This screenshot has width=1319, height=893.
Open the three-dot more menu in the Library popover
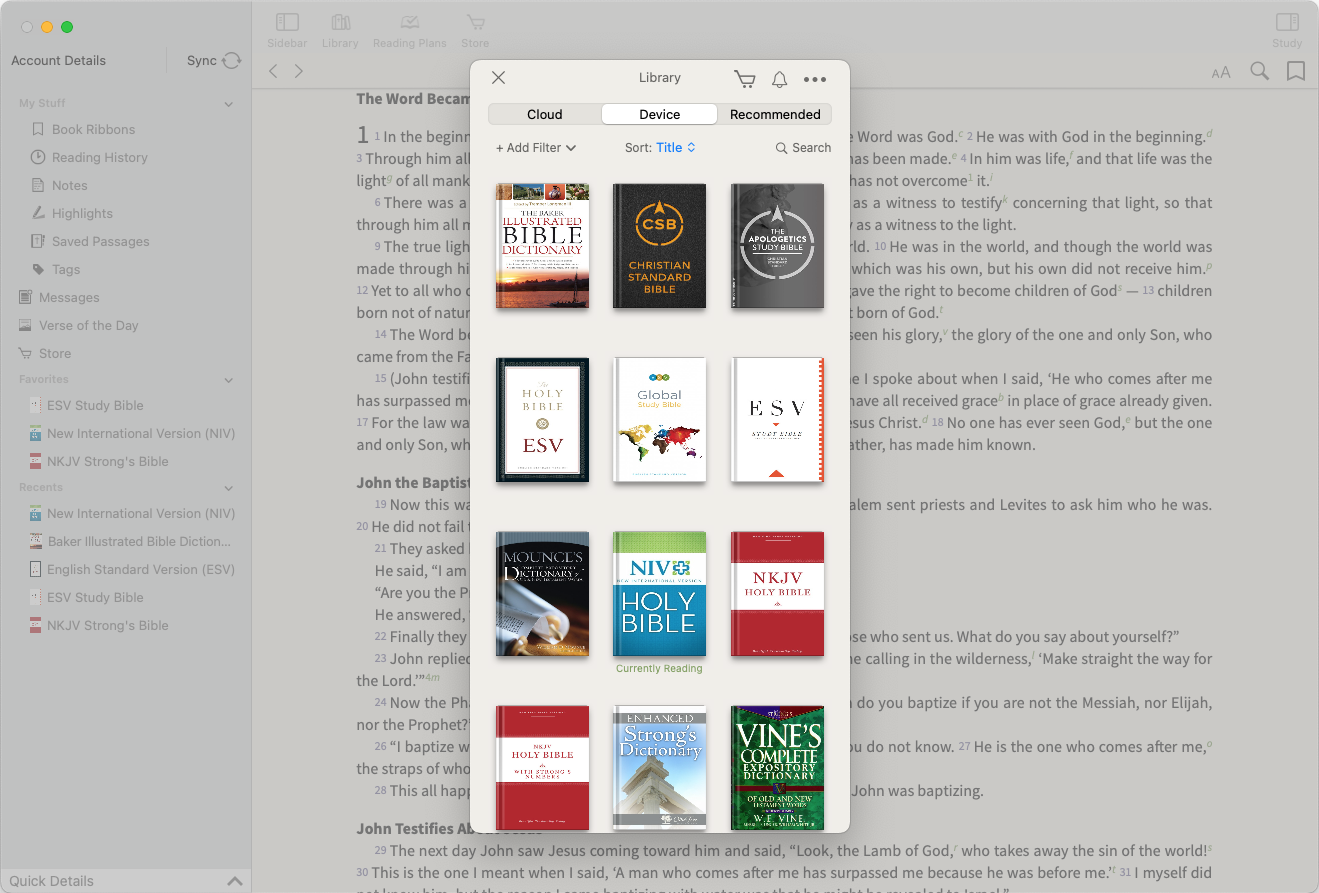point(815,79)
